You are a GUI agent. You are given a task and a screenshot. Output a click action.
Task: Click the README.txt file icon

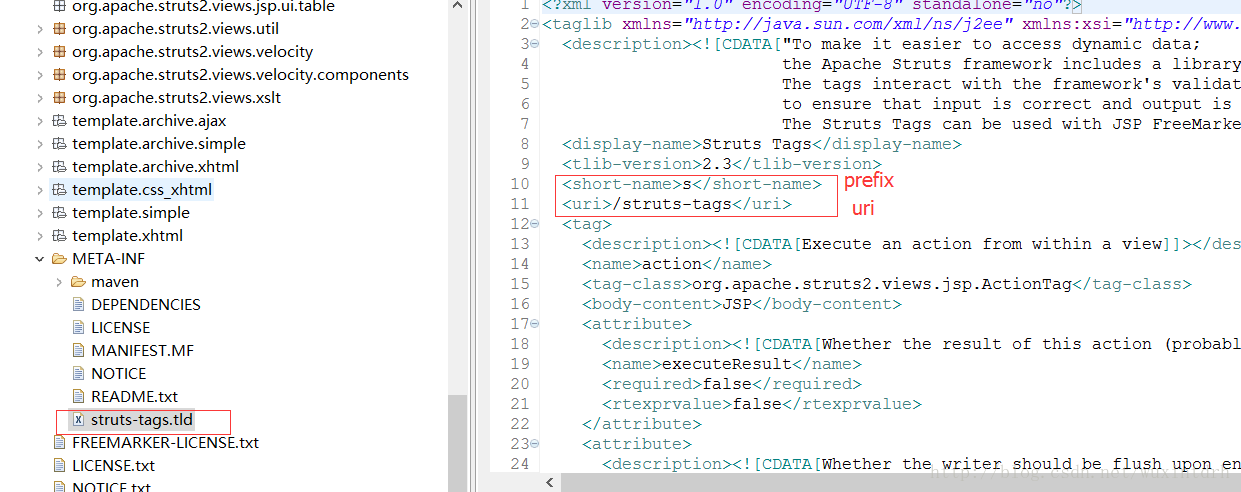point(79,397)
